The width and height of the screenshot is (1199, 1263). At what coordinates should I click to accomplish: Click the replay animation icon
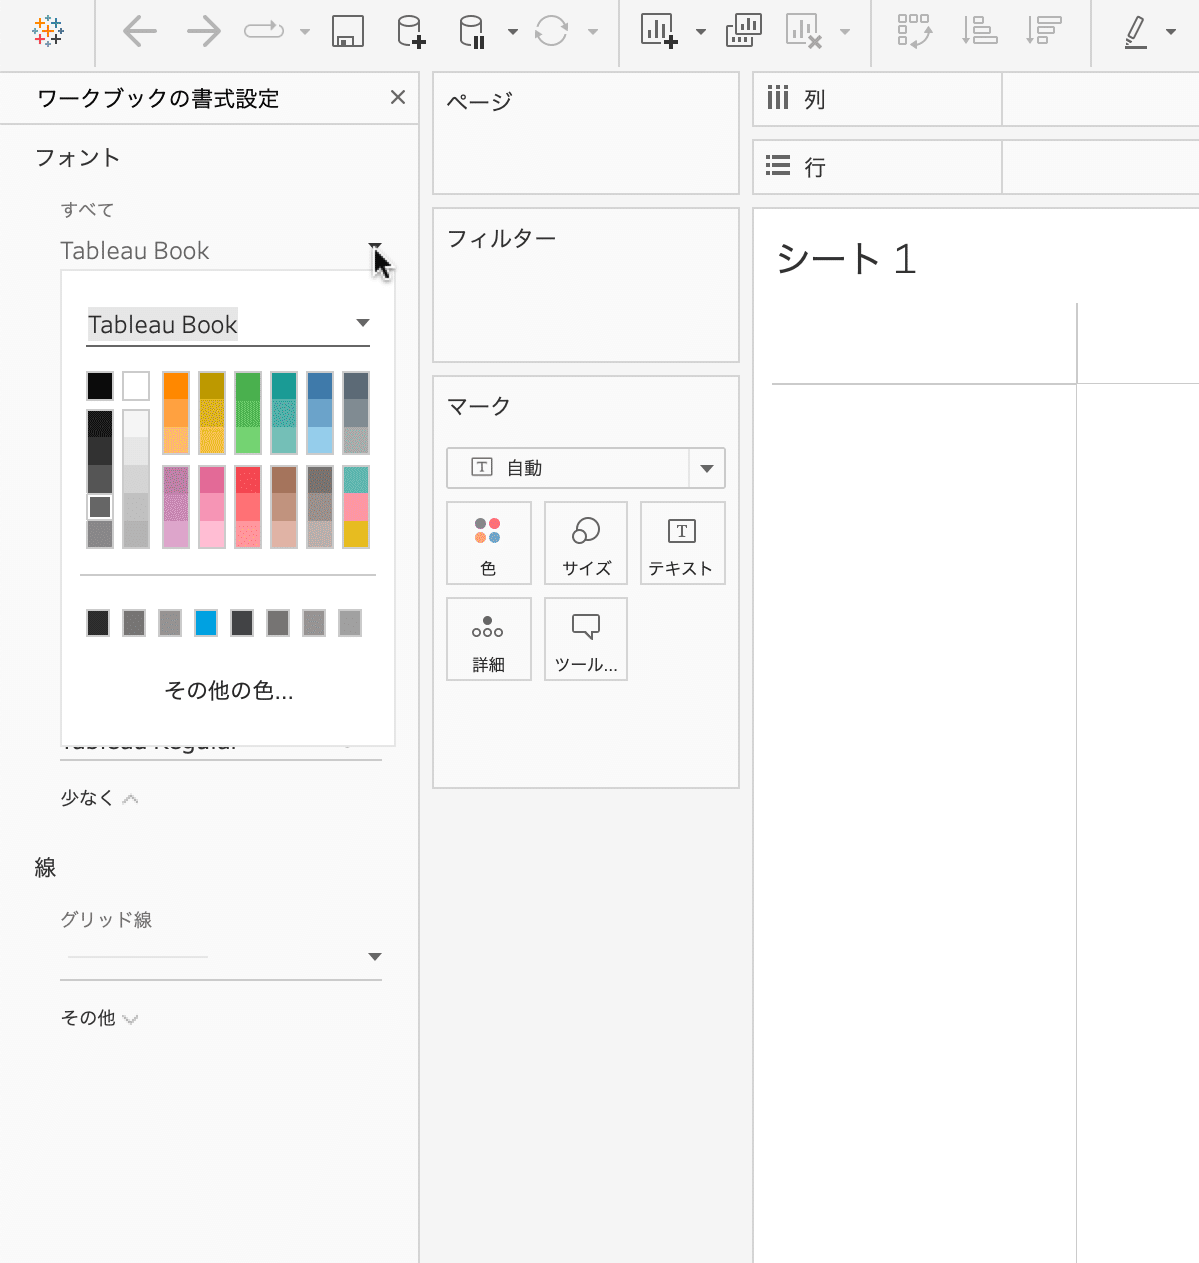coord(264,31)
